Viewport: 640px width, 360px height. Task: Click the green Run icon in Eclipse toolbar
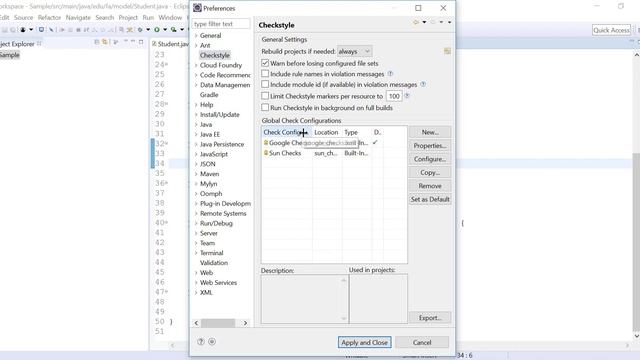pos(157,30)
